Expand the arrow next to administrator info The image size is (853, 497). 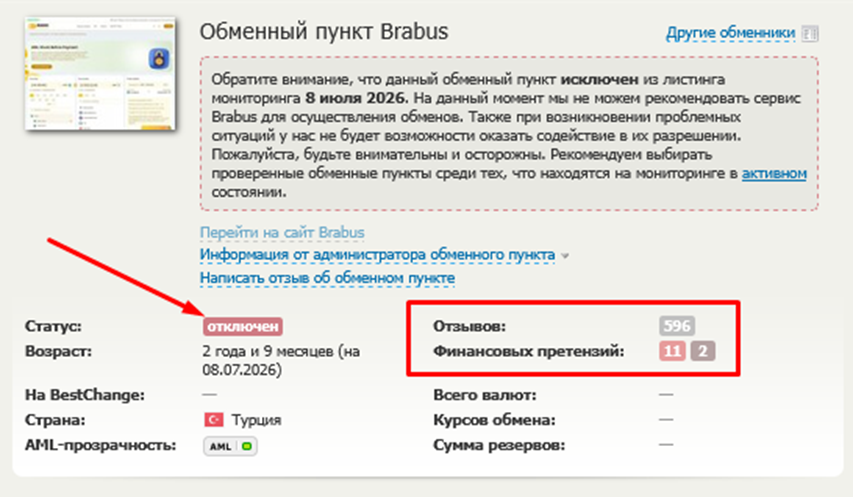pyautogui.click(x=565, y=256)
